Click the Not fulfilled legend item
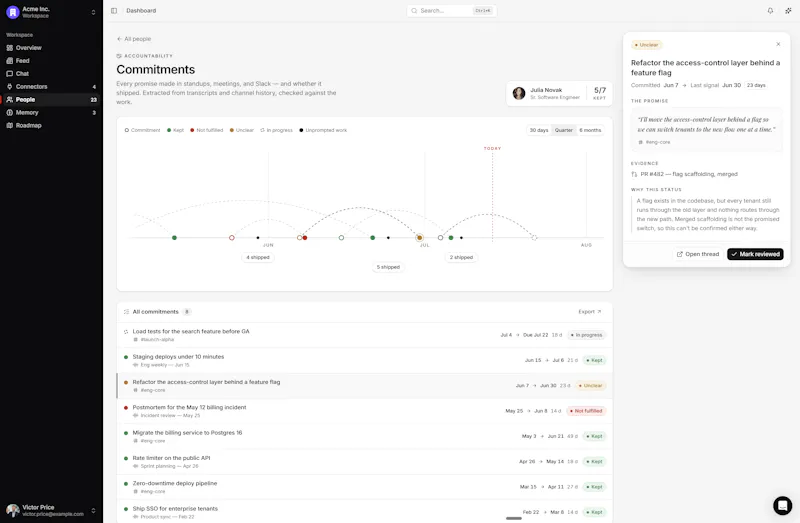Screen dimensions: 800x523 tap(207, 130)
